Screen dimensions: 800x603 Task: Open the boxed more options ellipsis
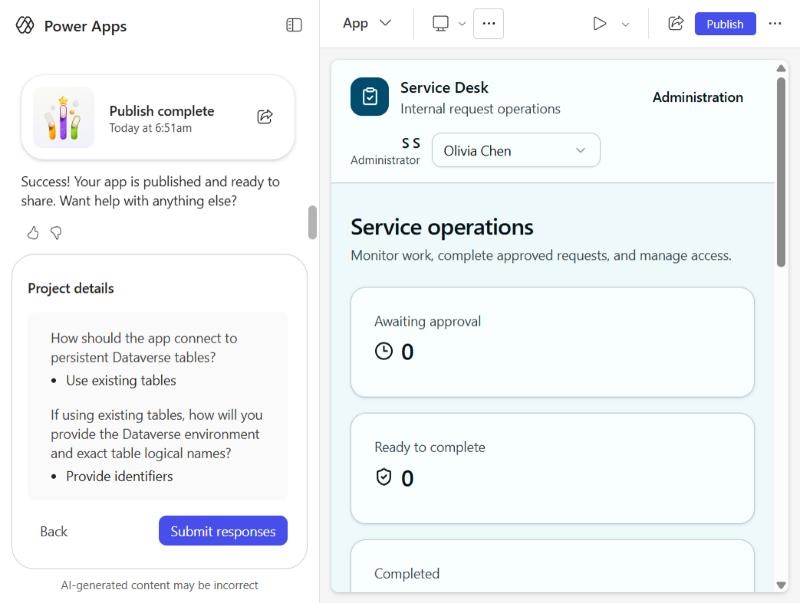[488, 23]
